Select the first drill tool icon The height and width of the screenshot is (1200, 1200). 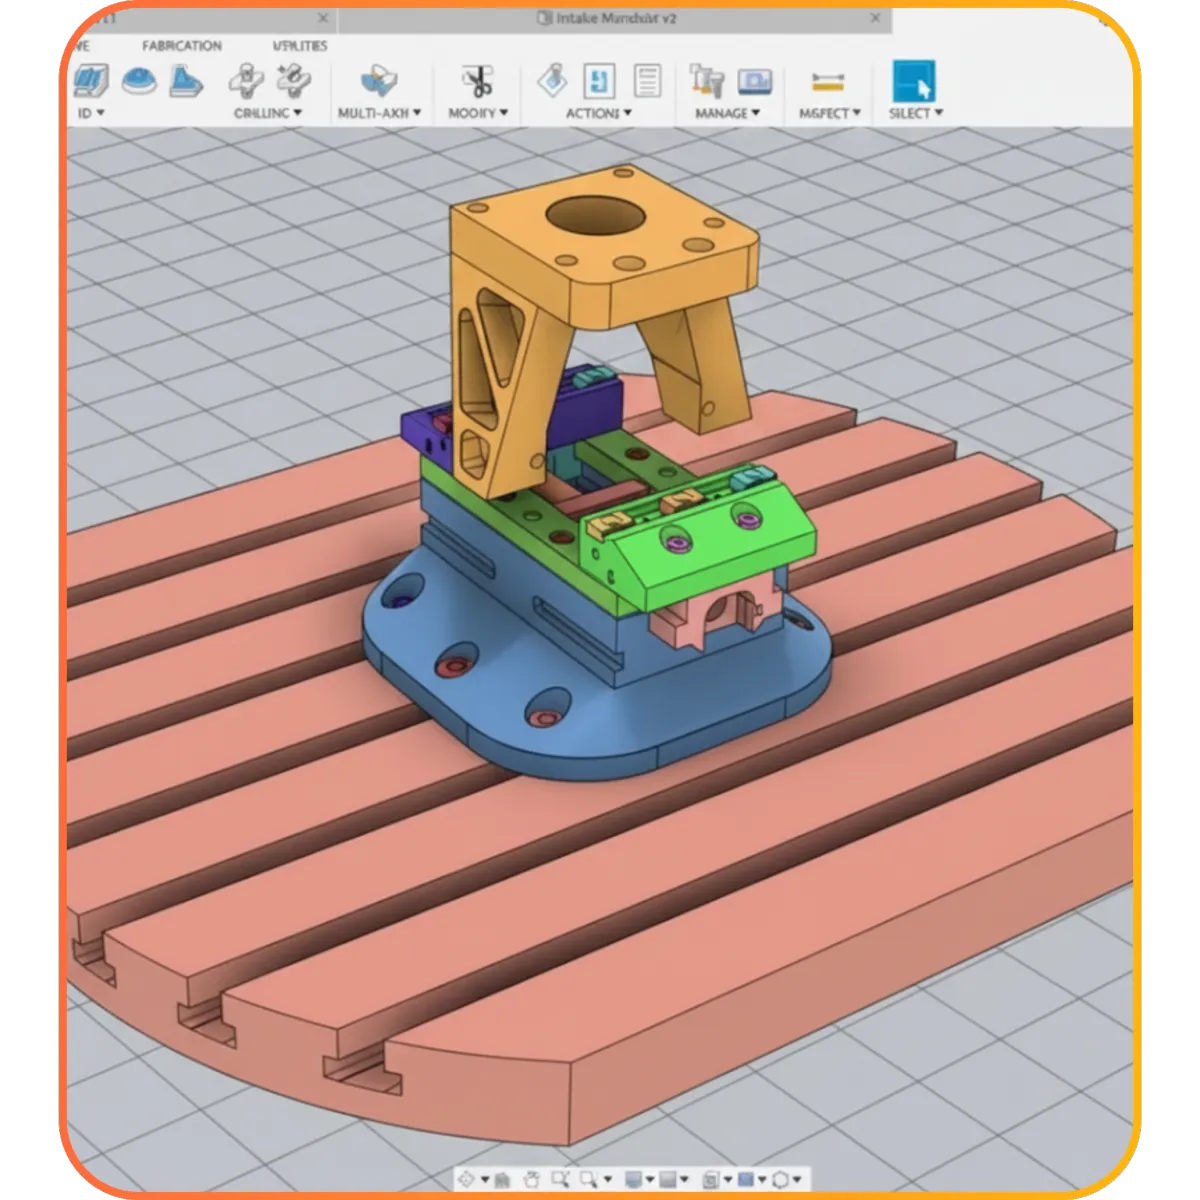(x=246, y=81)
